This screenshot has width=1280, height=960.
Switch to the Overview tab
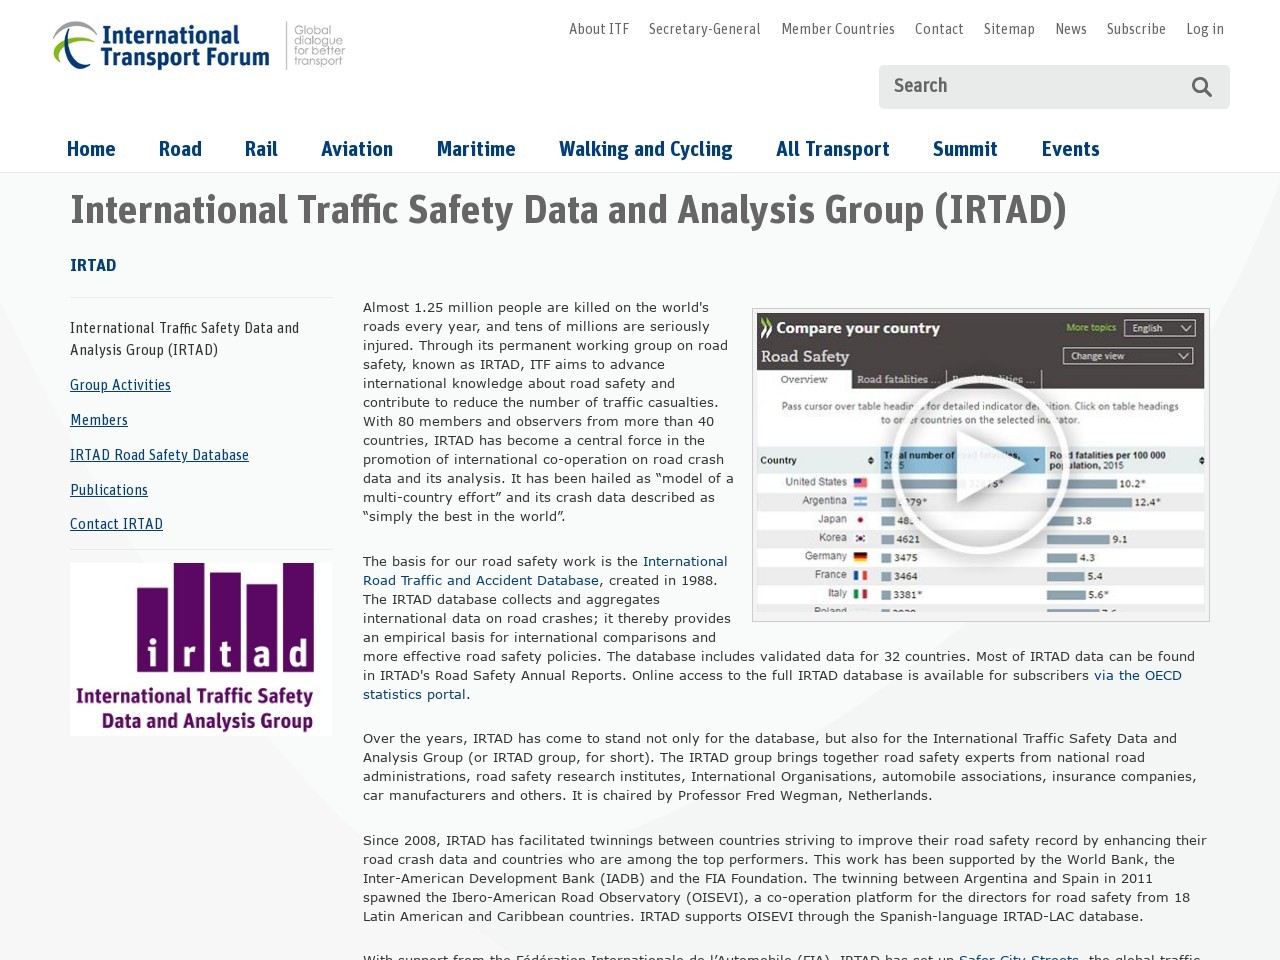click(805, 379)
